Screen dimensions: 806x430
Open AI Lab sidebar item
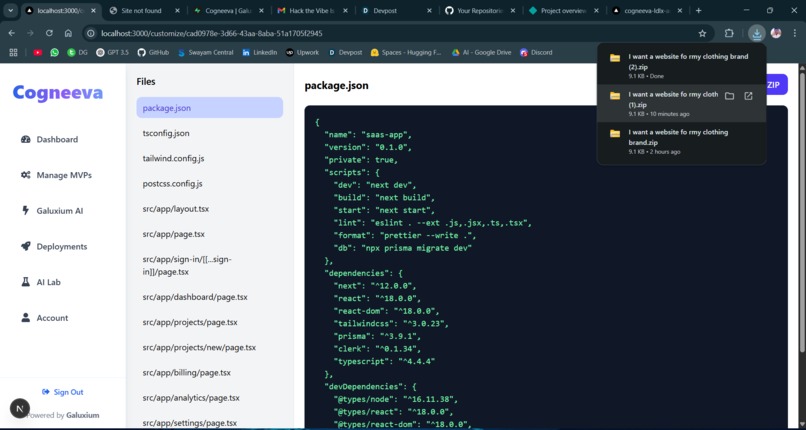click(41, 282)
